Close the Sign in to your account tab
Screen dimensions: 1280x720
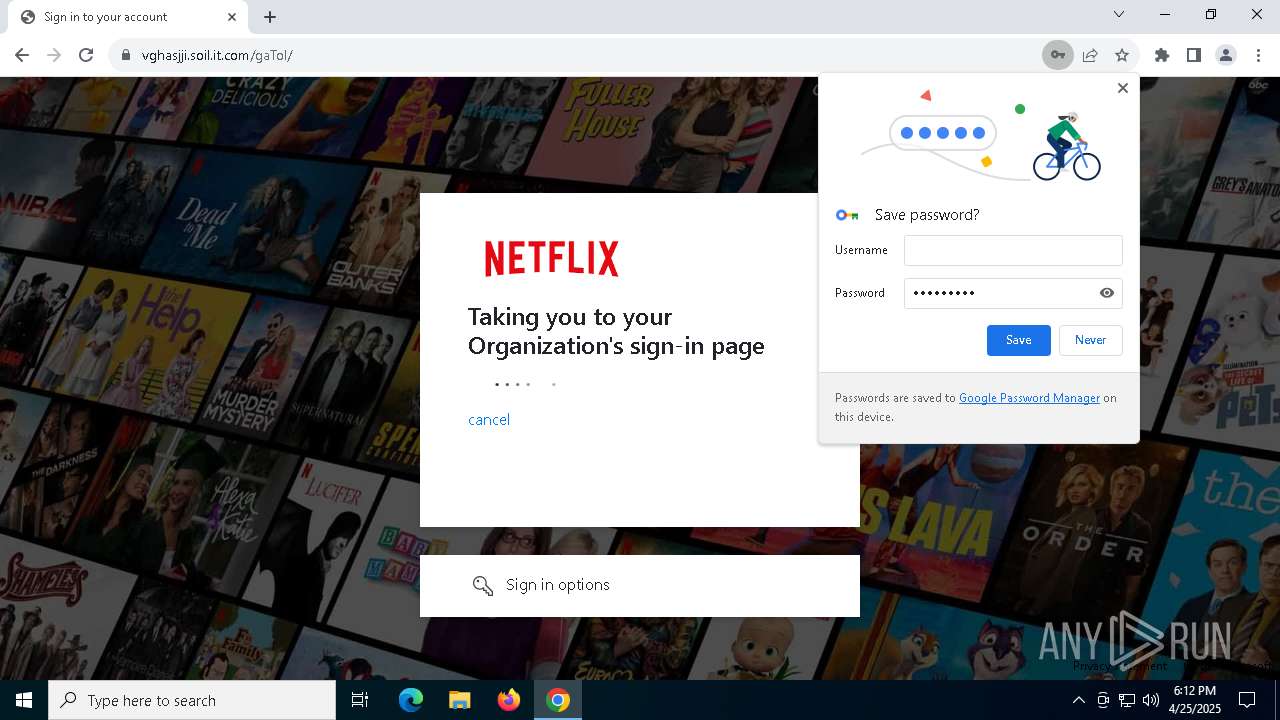tap(232, 17)
